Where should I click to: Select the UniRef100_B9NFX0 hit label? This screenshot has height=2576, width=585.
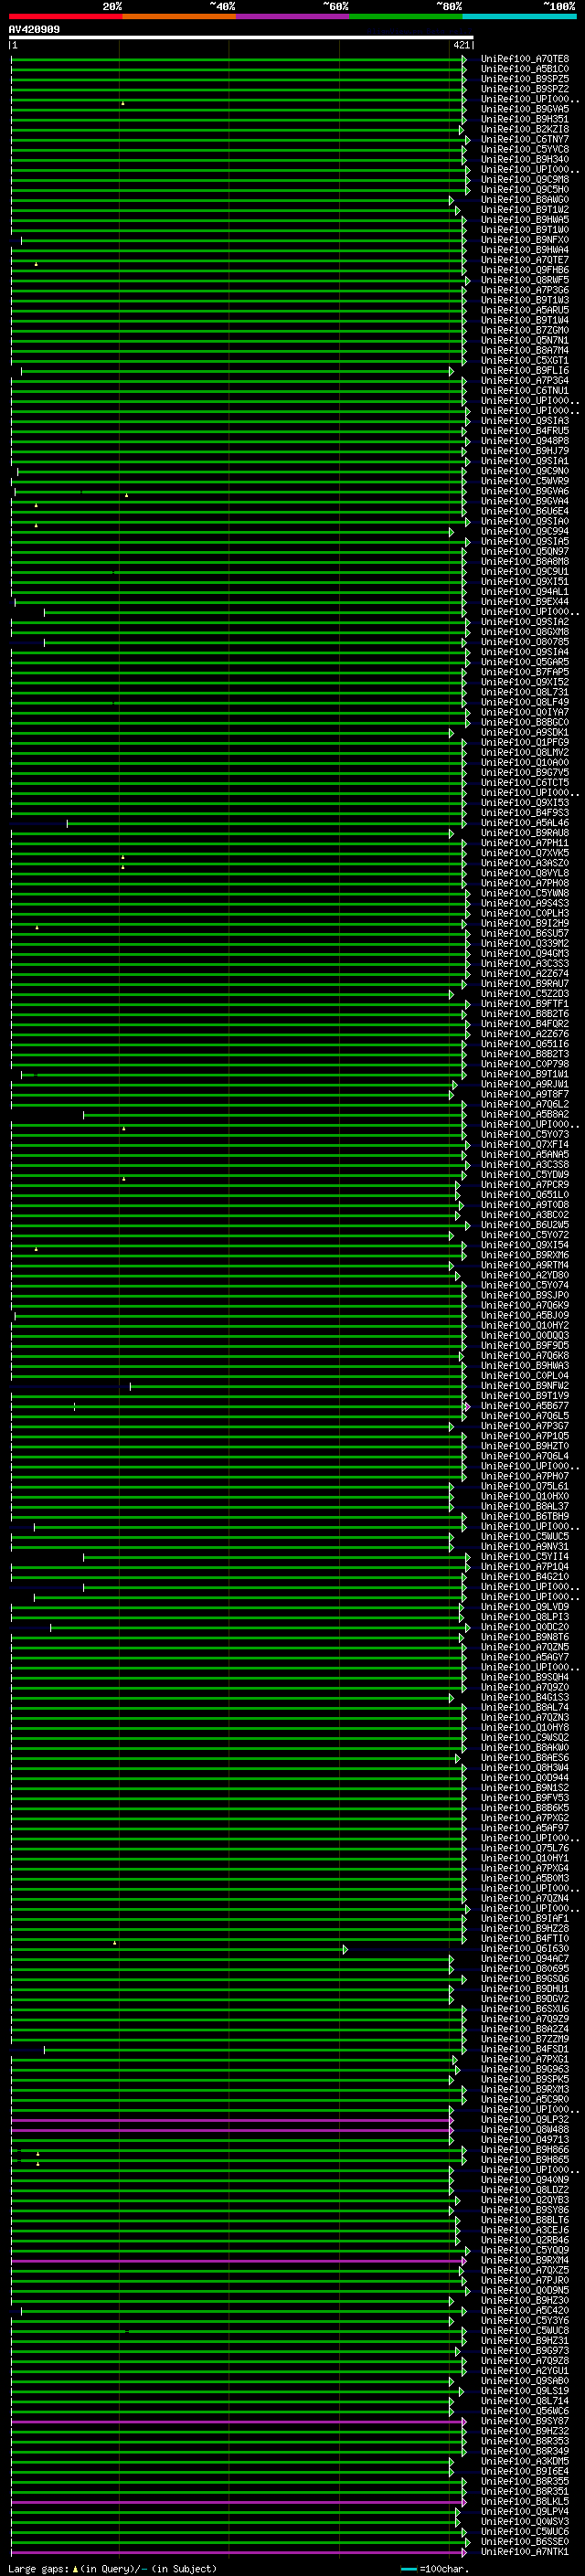[524, 241]
